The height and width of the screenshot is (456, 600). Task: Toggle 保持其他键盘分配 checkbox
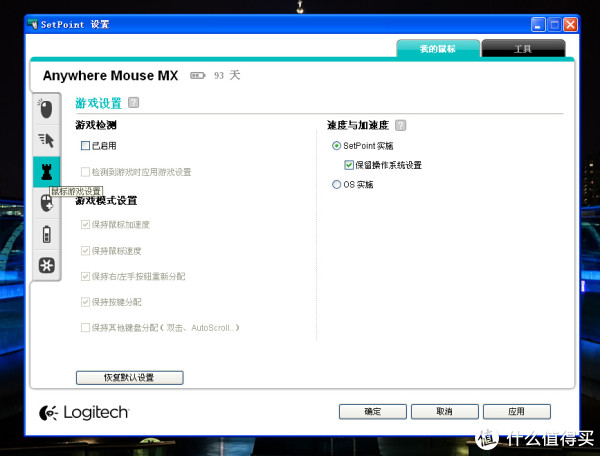pyautogui.click(x=85, y=328)
